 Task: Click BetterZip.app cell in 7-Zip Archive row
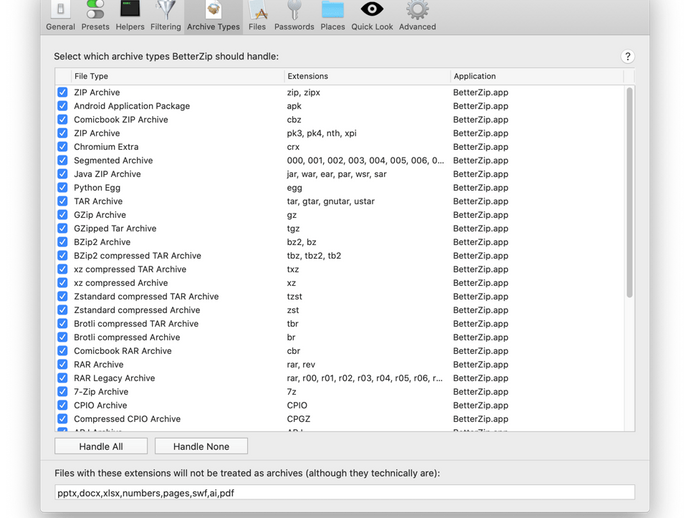coord(481,392)
